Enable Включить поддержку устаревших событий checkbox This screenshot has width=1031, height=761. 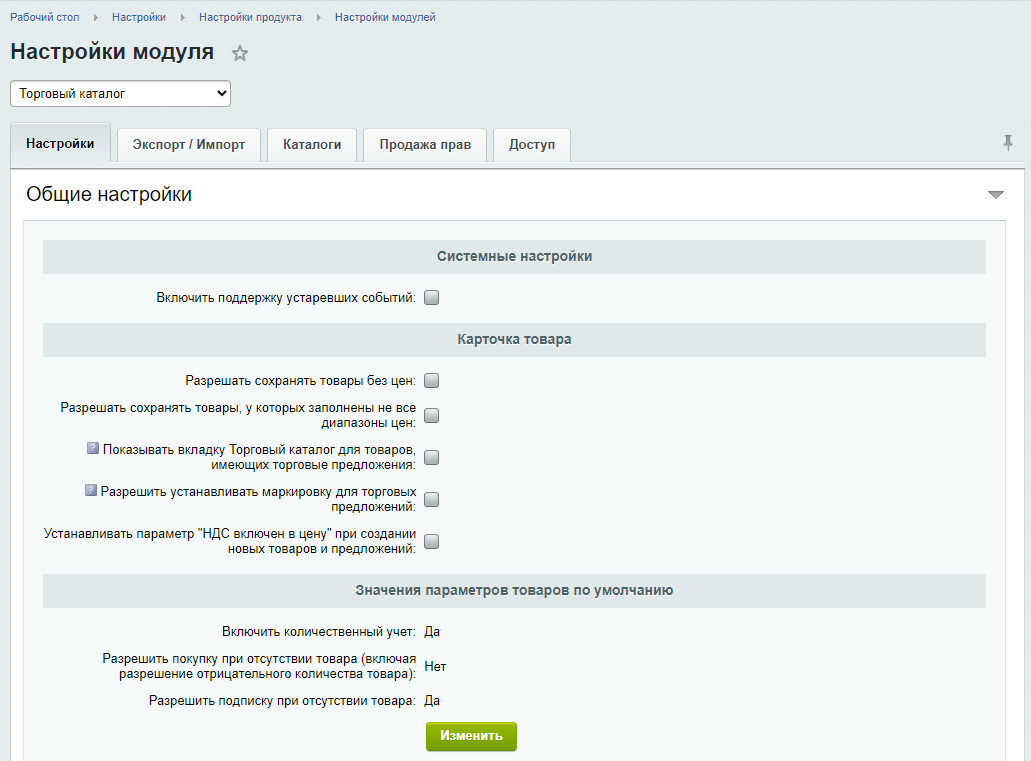coord(431,298)
